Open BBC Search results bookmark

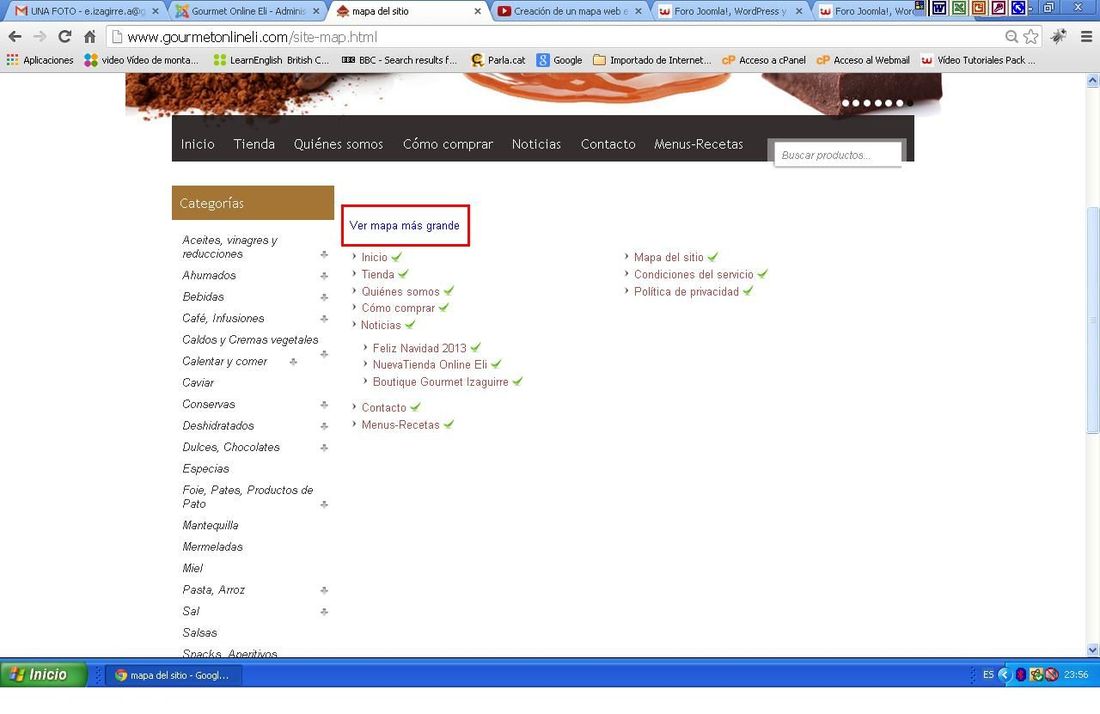[x=399, y=60]
